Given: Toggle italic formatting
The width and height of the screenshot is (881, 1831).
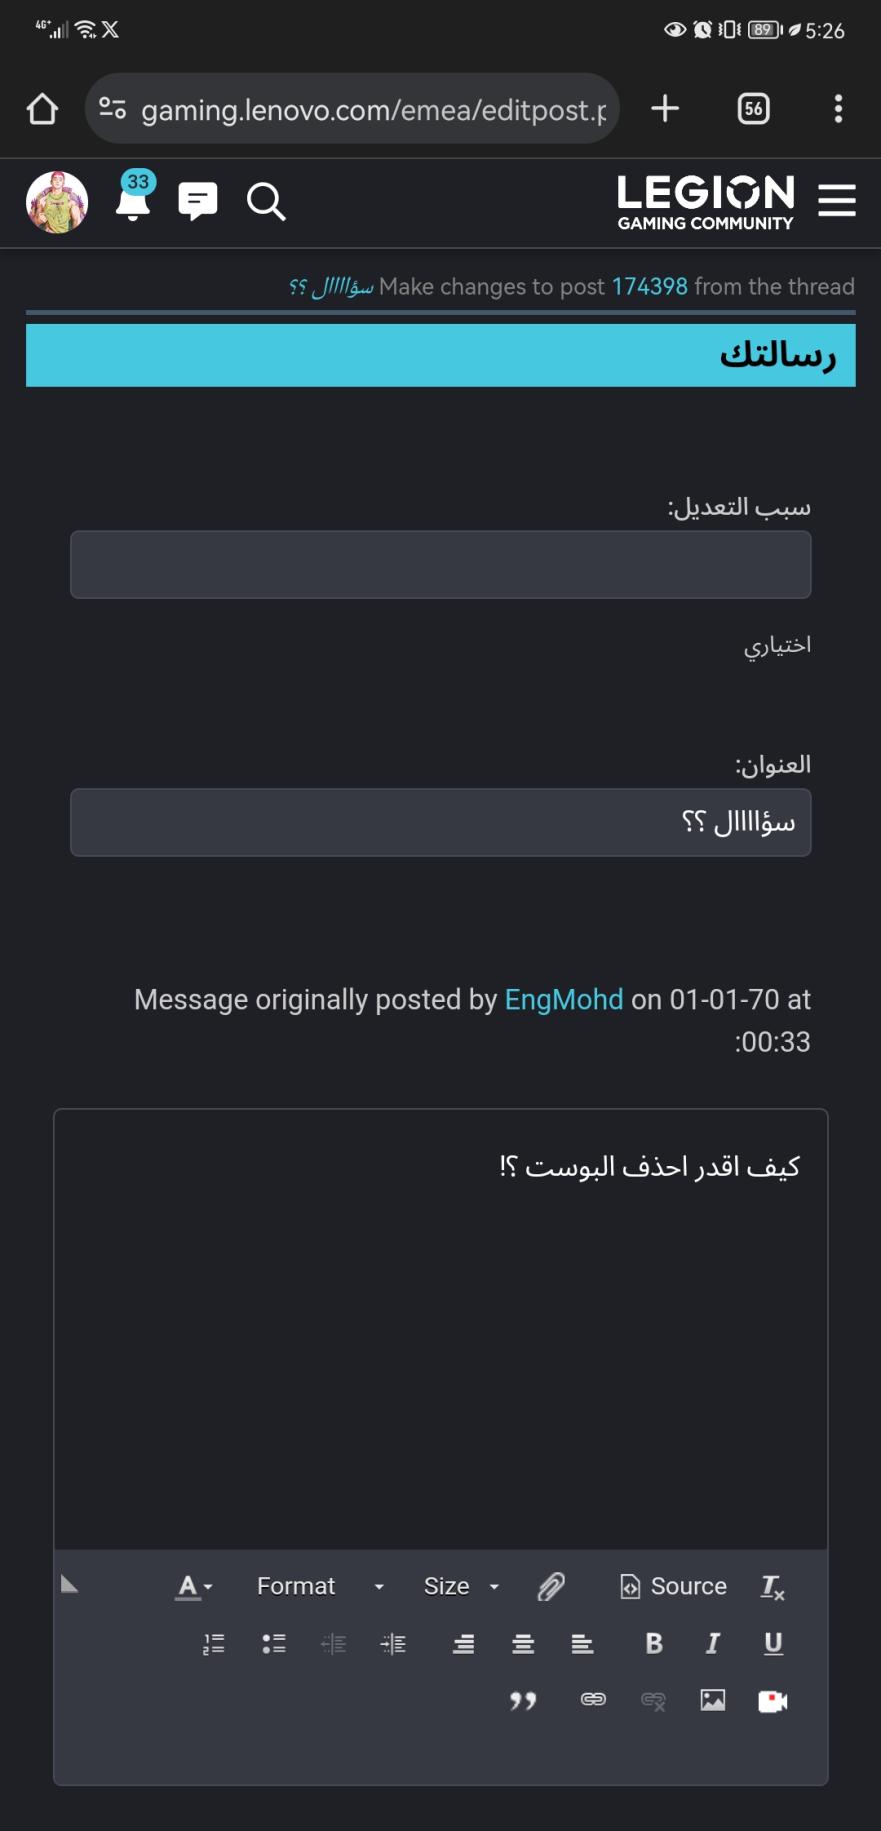Looking at the screenshot, I should click(x=712, y=1643).
